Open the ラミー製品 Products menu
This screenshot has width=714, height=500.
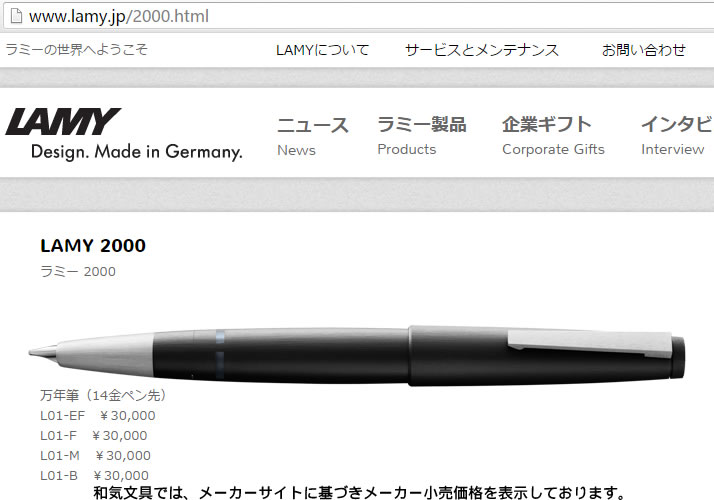[422, 135]
